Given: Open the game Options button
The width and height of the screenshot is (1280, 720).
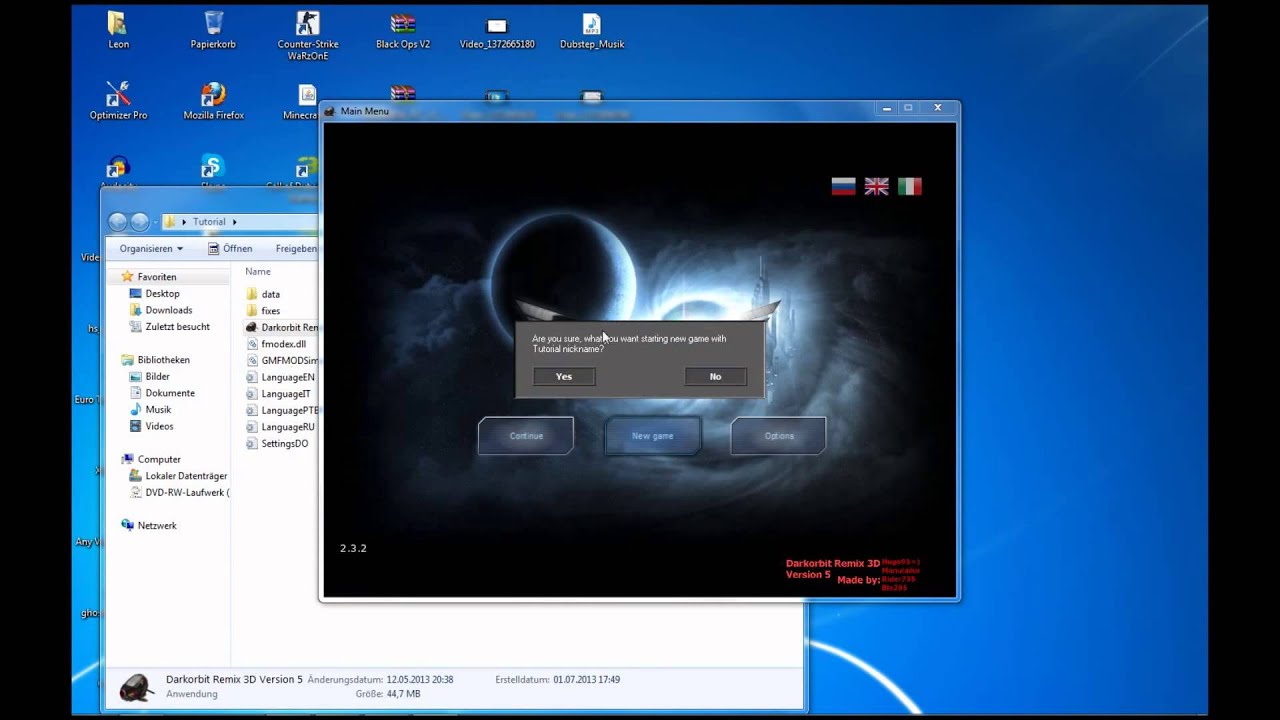Looking at the screenshot, I should tap(779, 436).
